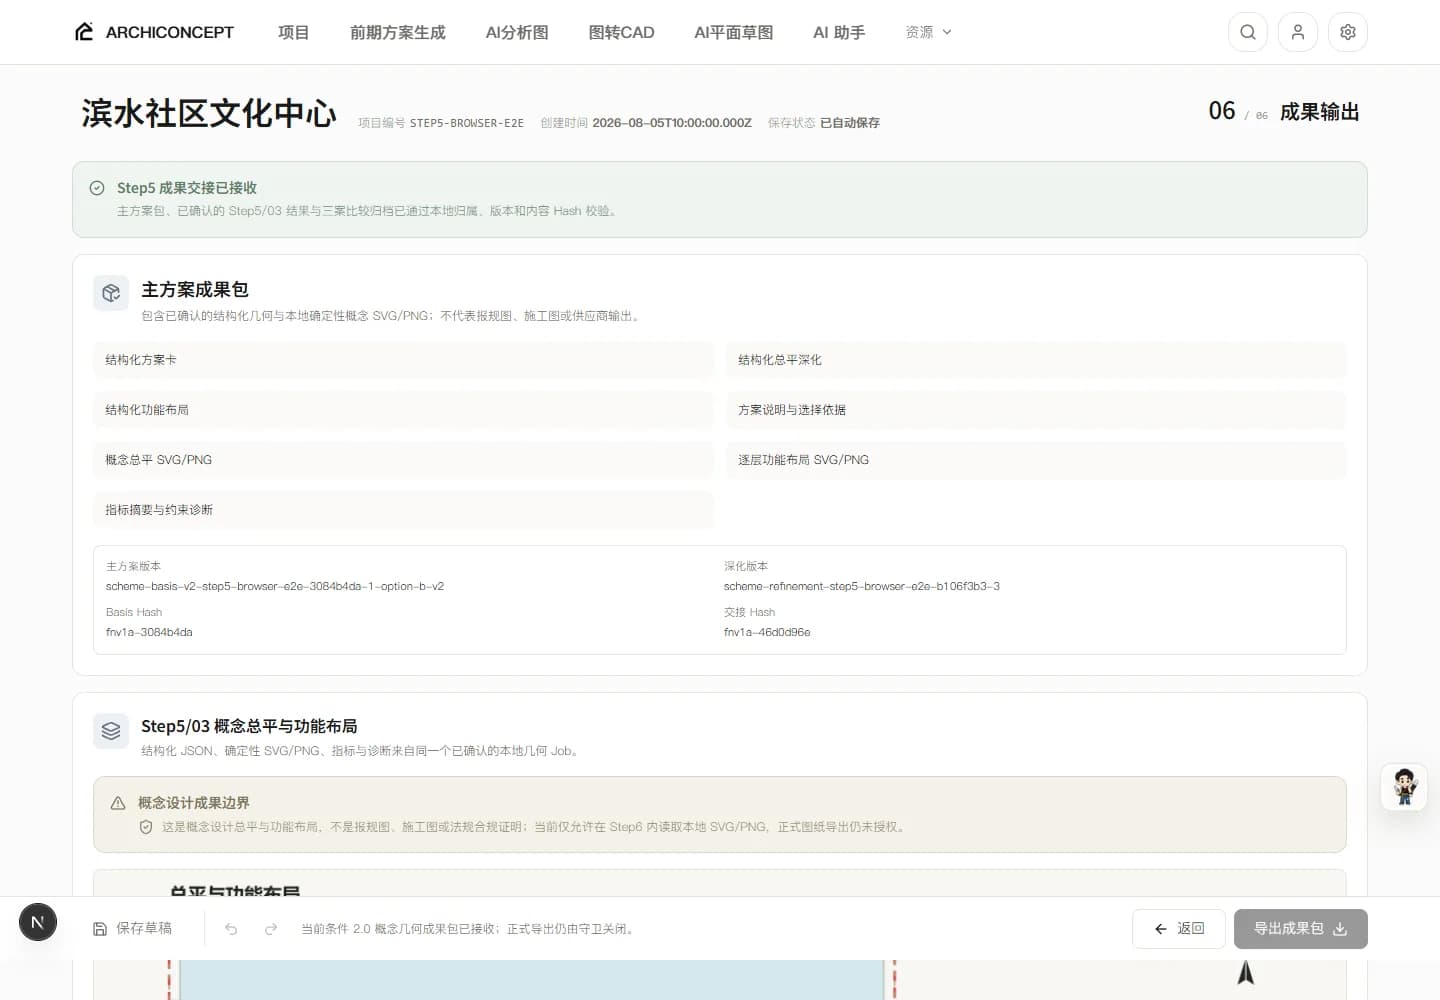Select the 逐层功能布局 SVG/PNG item
The height and width of the screenshot is (1000, 1440).
click(1036, 460)
